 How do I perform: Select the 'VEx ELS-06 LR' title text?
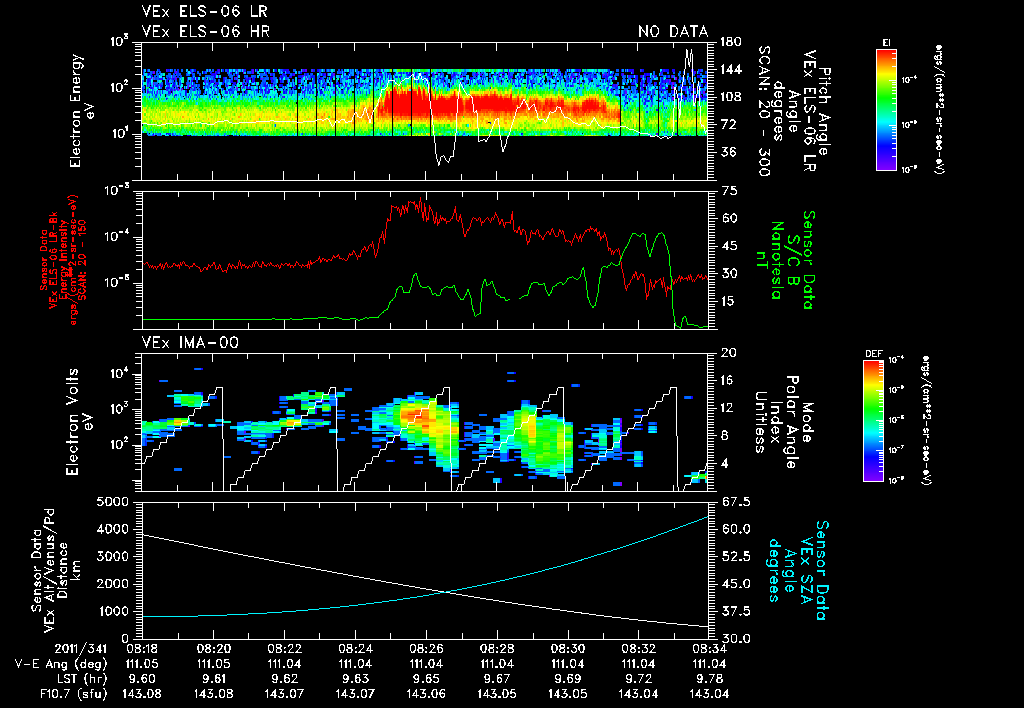(204, 12)
